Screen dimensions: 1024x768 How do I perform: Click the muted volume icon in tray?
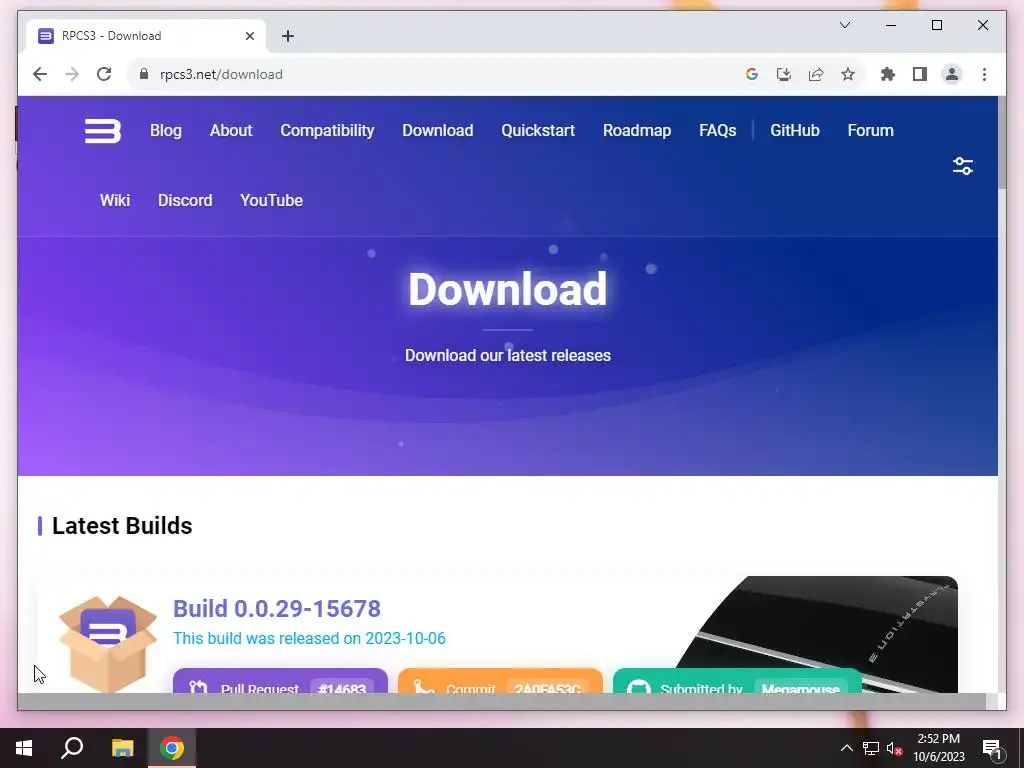click(895, 748)
